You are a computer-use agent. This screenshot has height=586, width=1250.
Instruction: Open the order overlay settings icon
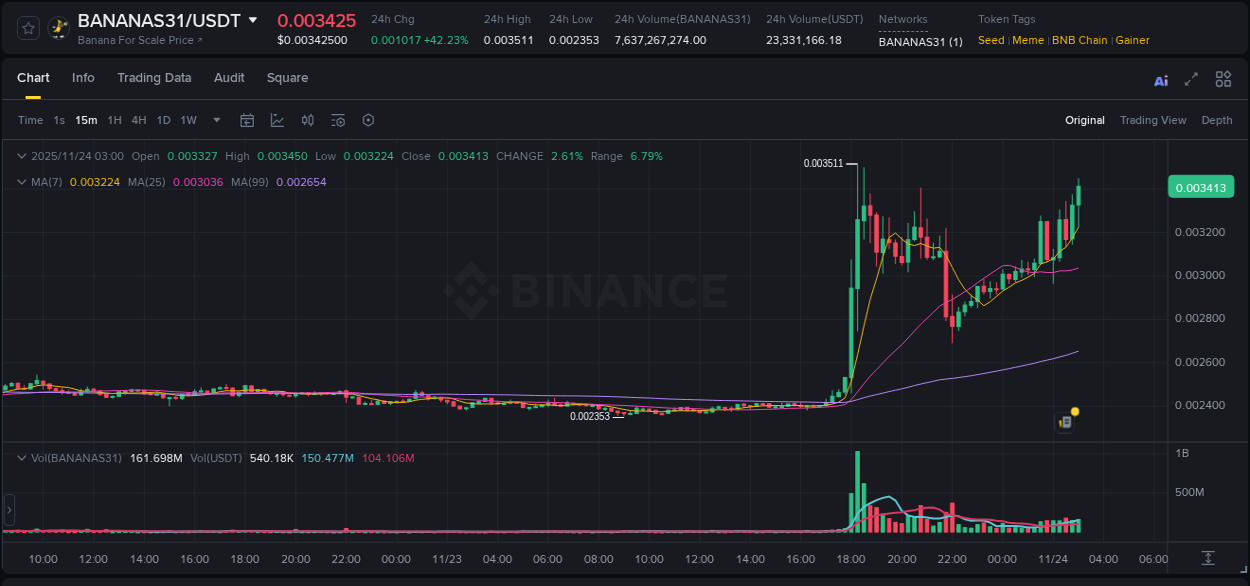coord(338,120)
